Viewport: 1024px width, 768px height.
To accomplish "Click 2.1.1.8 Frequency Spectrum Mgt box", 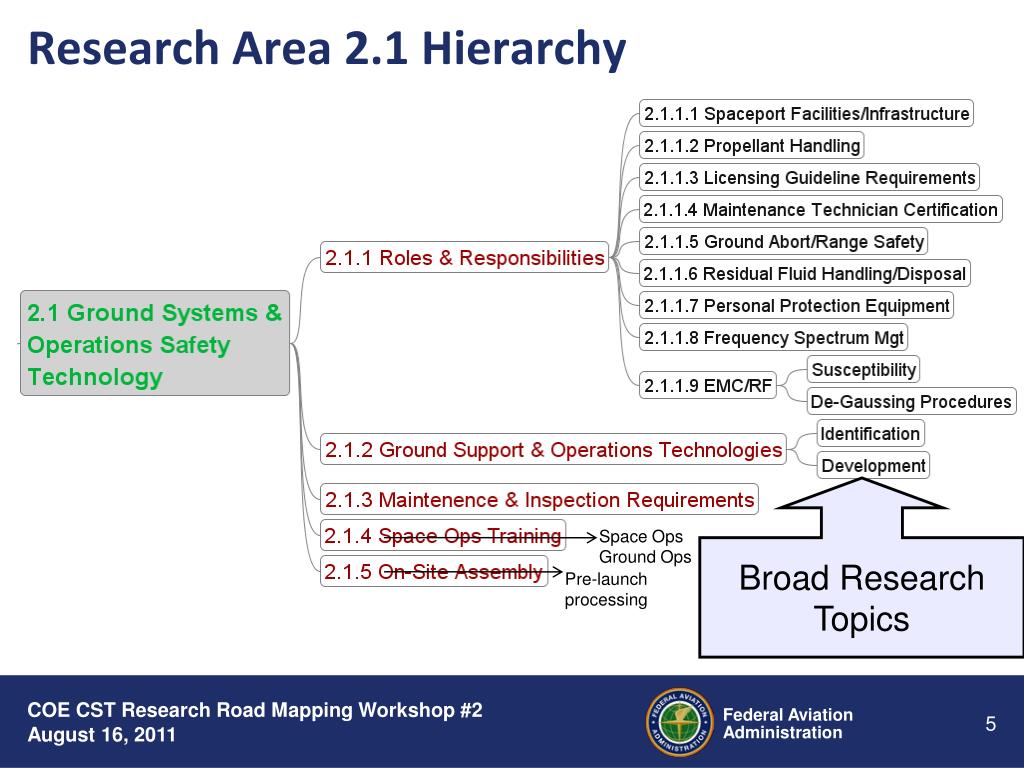I will pos(773,337).
